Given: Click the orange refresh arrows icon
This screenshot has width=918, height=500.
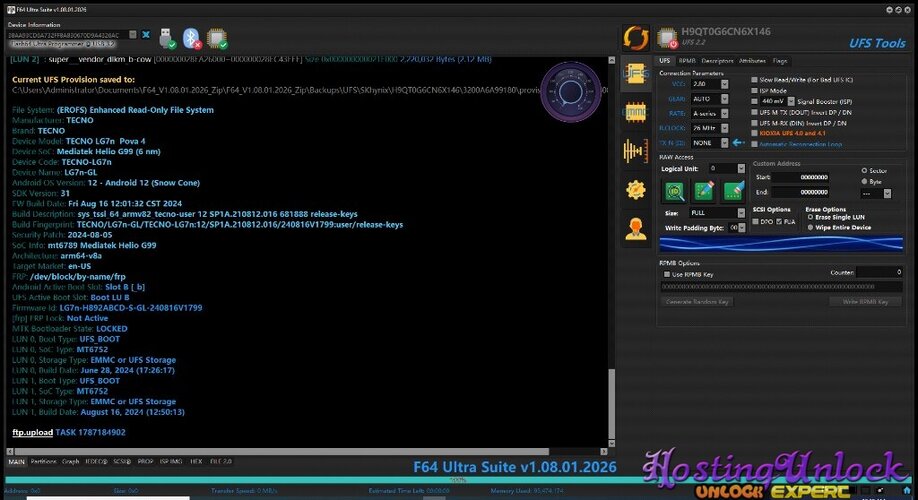Looking at the screenshot, I should click(x=636, y=39).
